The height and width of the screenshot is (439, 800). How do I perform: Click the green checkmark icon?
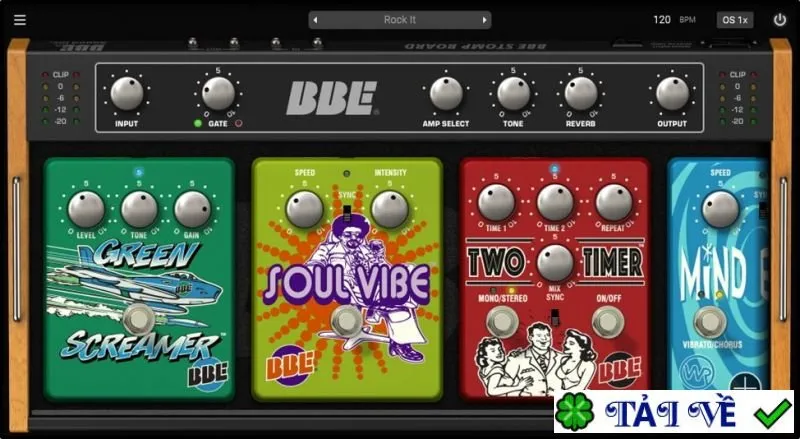pos(772,413)
